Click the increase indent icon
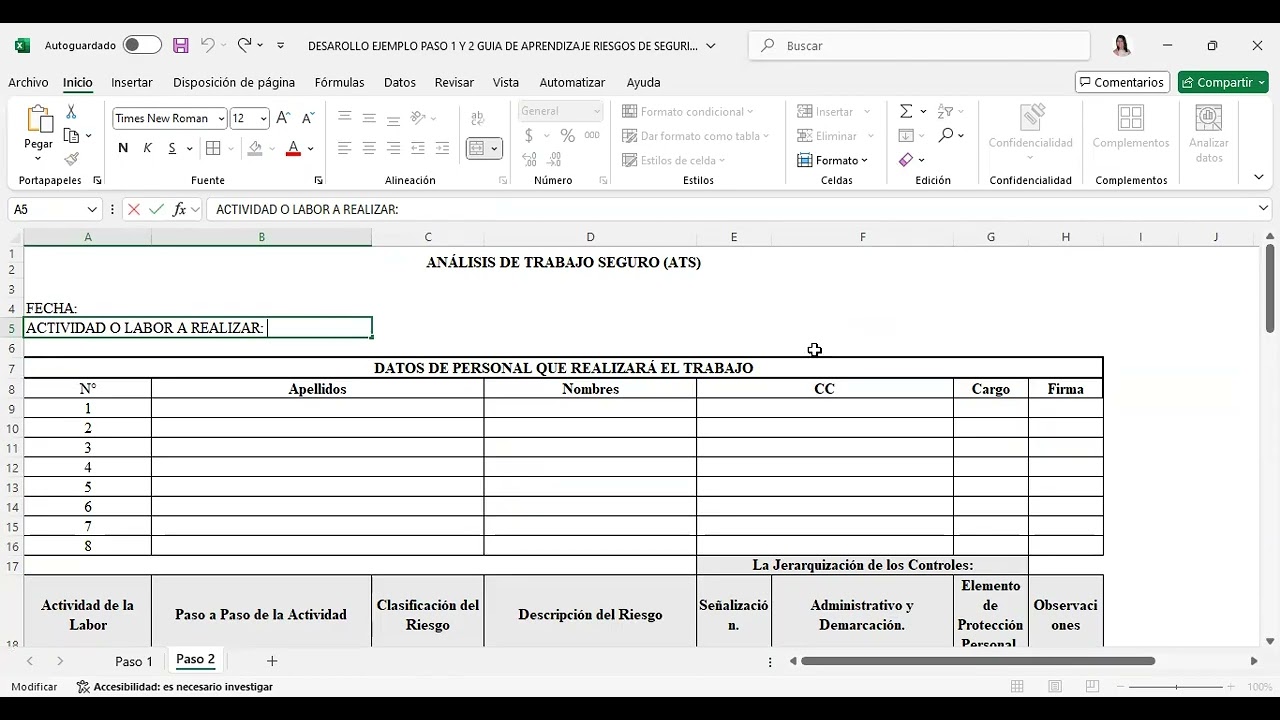The width and height of the screenshot is (1280, 720). [442, 148]
